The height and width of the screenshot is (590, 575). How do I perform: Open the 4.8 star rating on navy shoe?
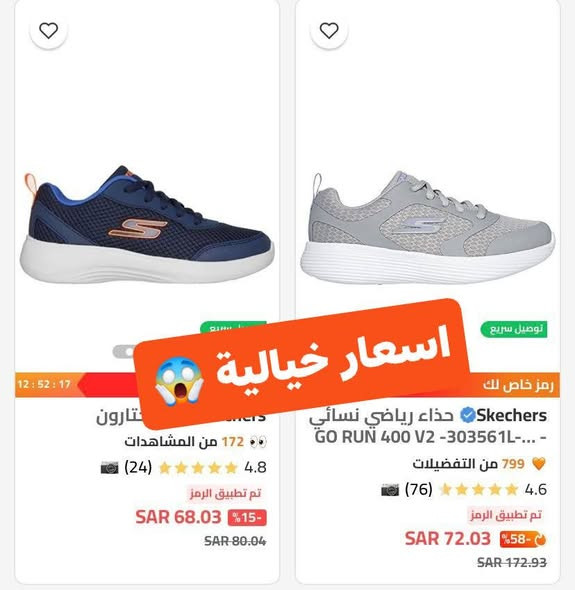click(x=213, y=468)
